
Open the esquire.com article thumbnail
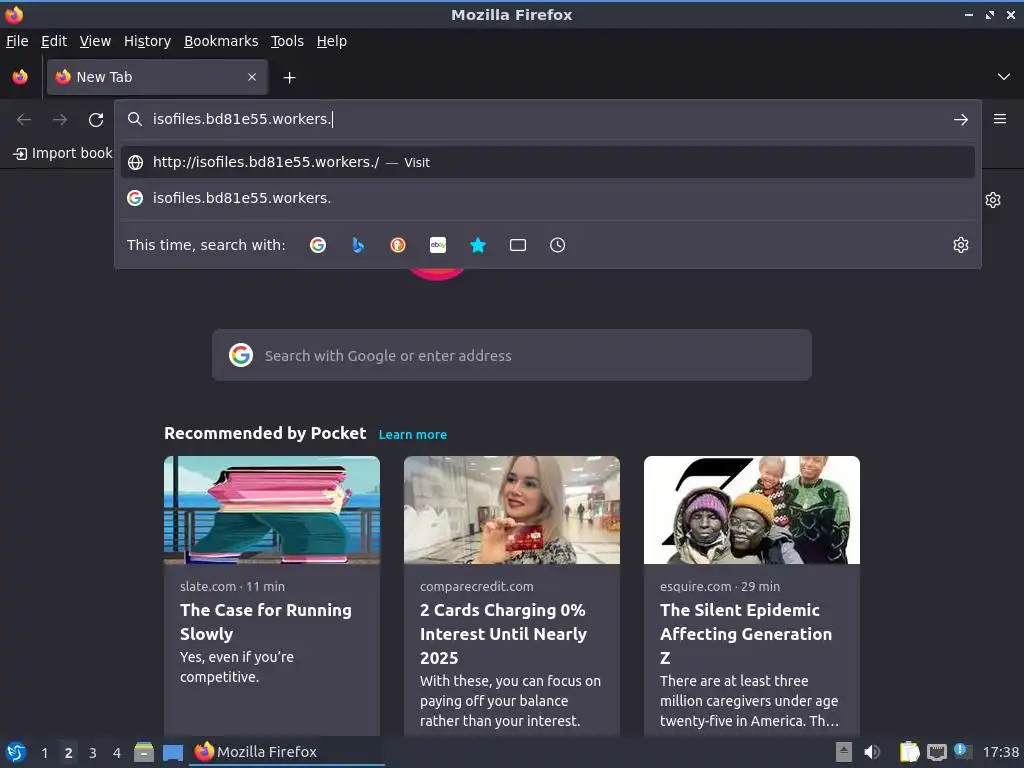pyautogui.click(x=752, y=510)
